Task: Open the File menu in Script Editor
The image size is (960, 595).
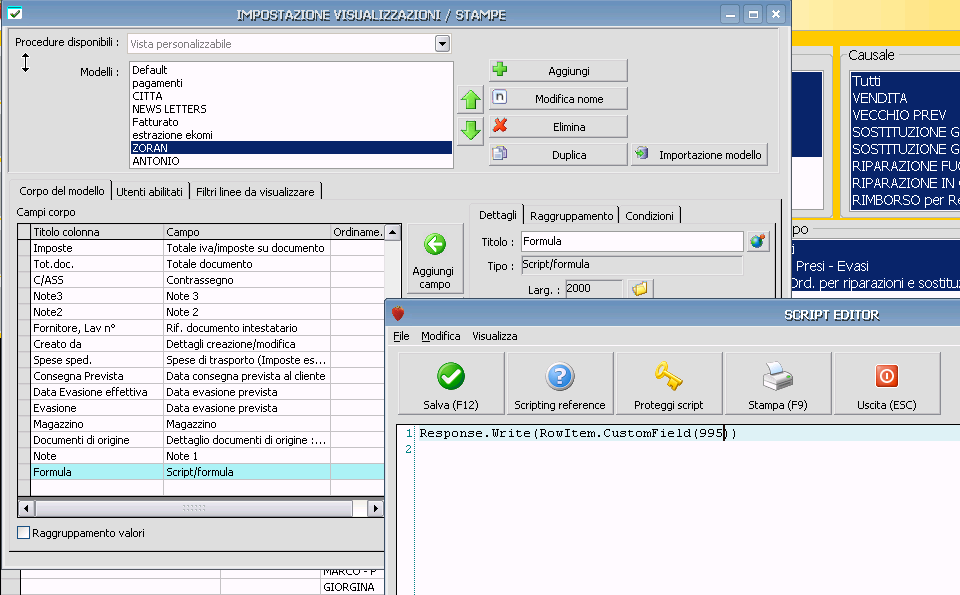Action: [401, 336]
